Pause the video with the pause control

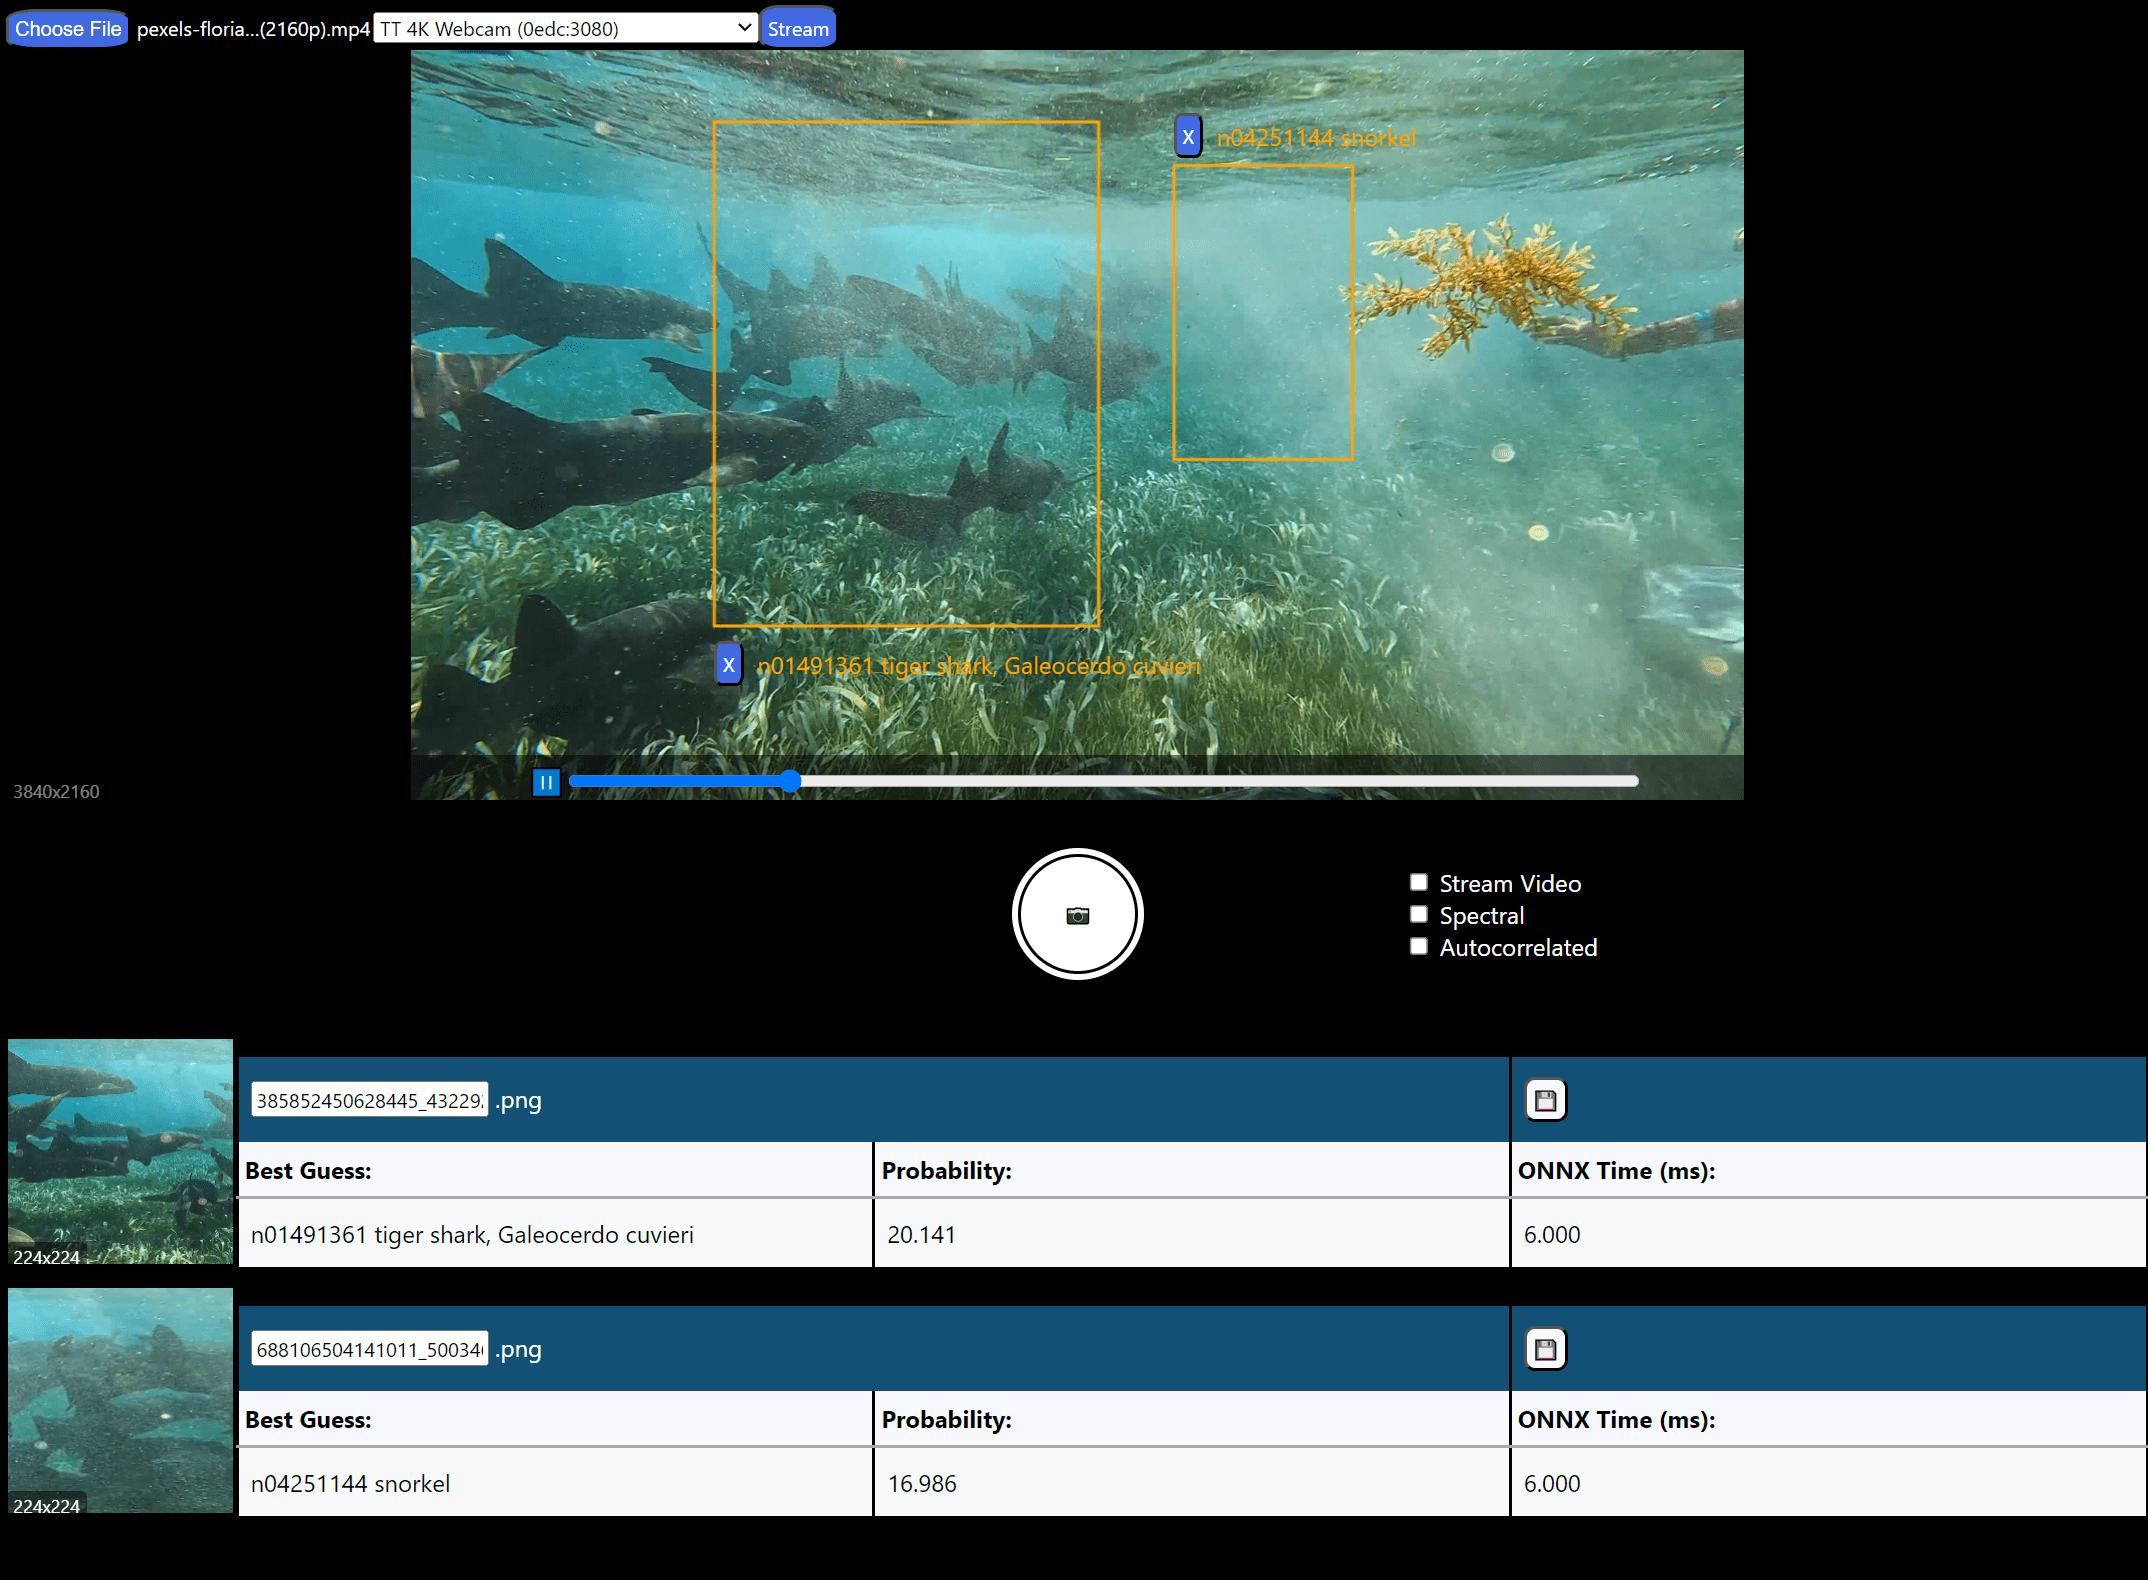[x=546, y=782]
